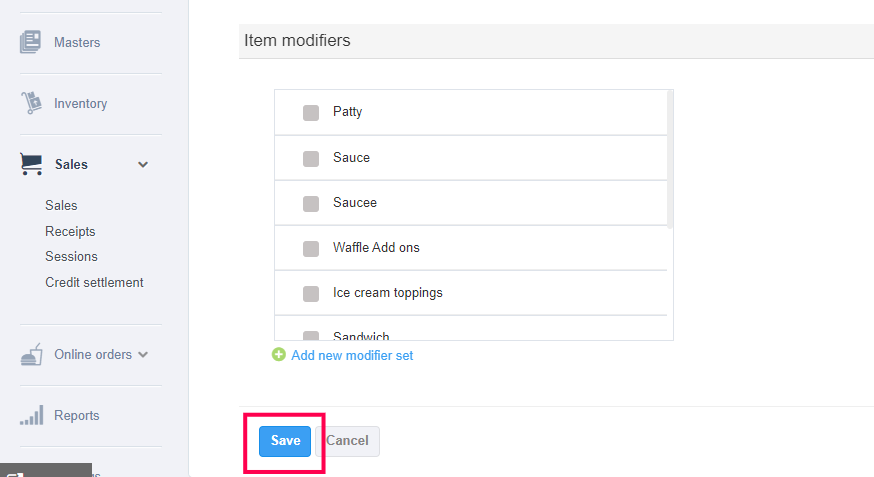
Task: Collapse the Sales menu chevron
Action: point(143,165)
